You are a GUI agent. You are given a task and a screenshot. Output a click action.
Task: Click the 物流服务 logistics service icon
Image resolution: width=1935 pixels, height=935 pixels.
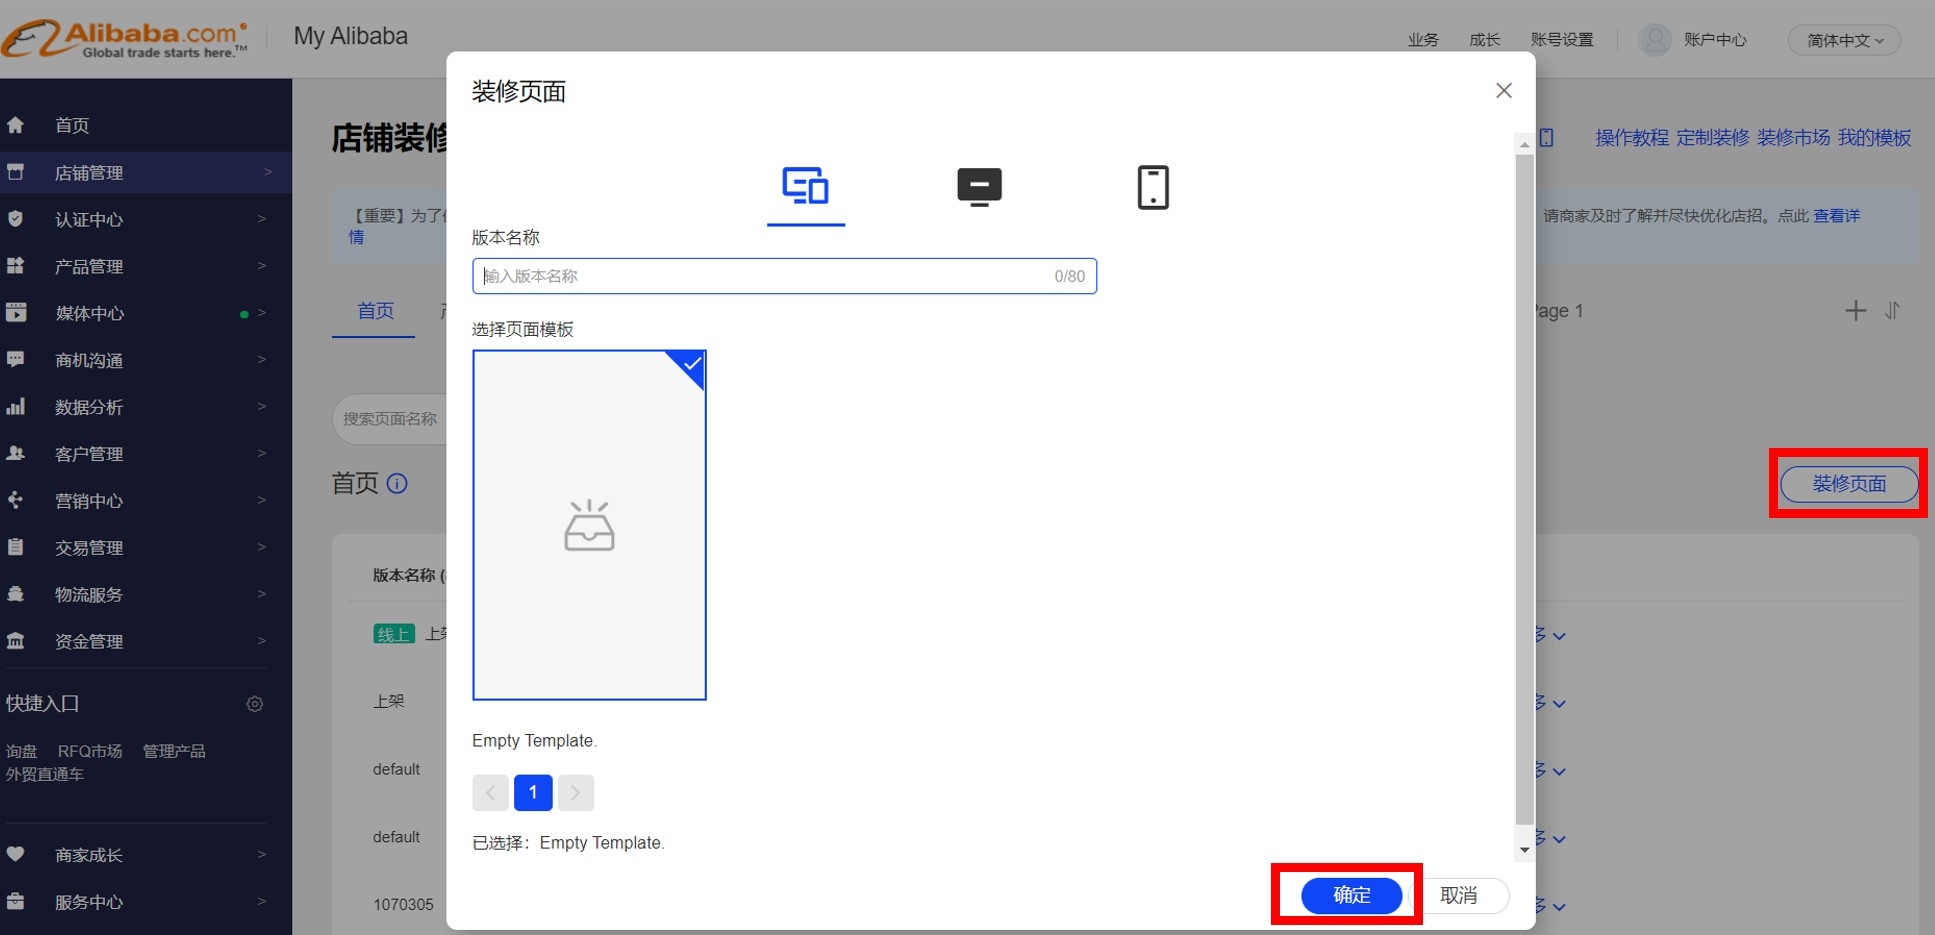[16, 594]
